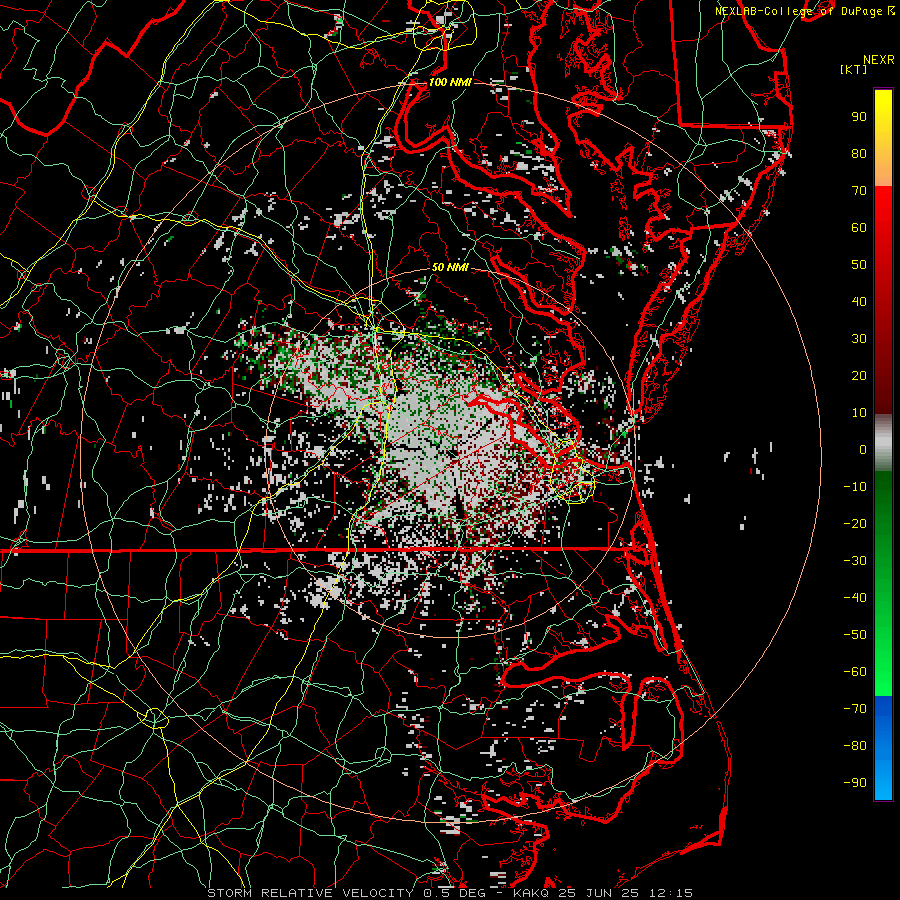Click the 50 NMI range ring label

(450, 267)
